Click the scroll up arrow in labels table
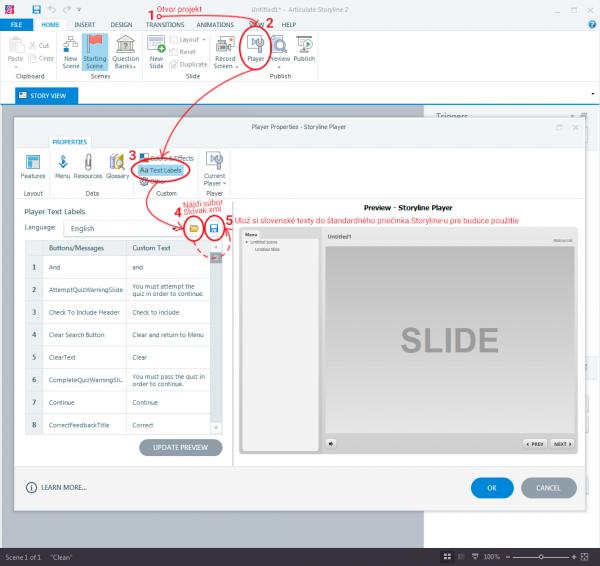The image size is (600, 566). click(x=216, y=247)
